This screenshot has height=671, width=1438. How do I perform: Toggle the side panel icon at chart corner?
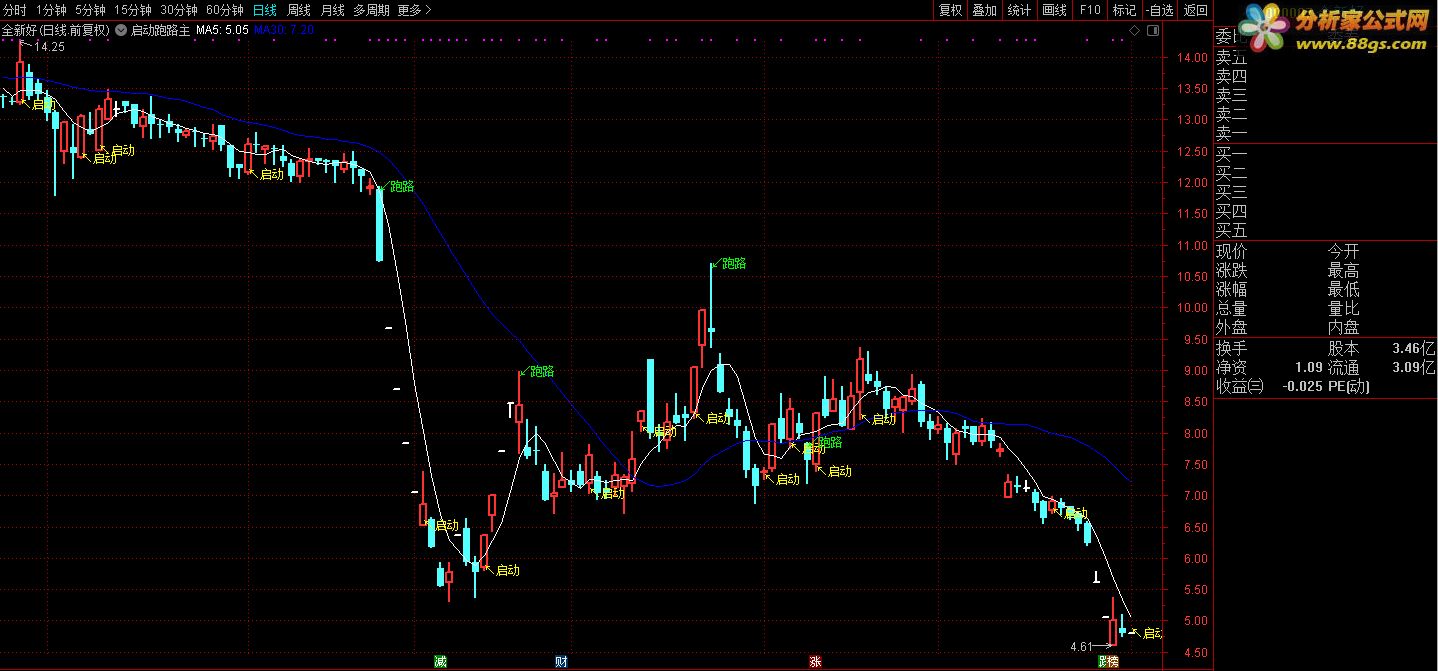coord(1152,31)
